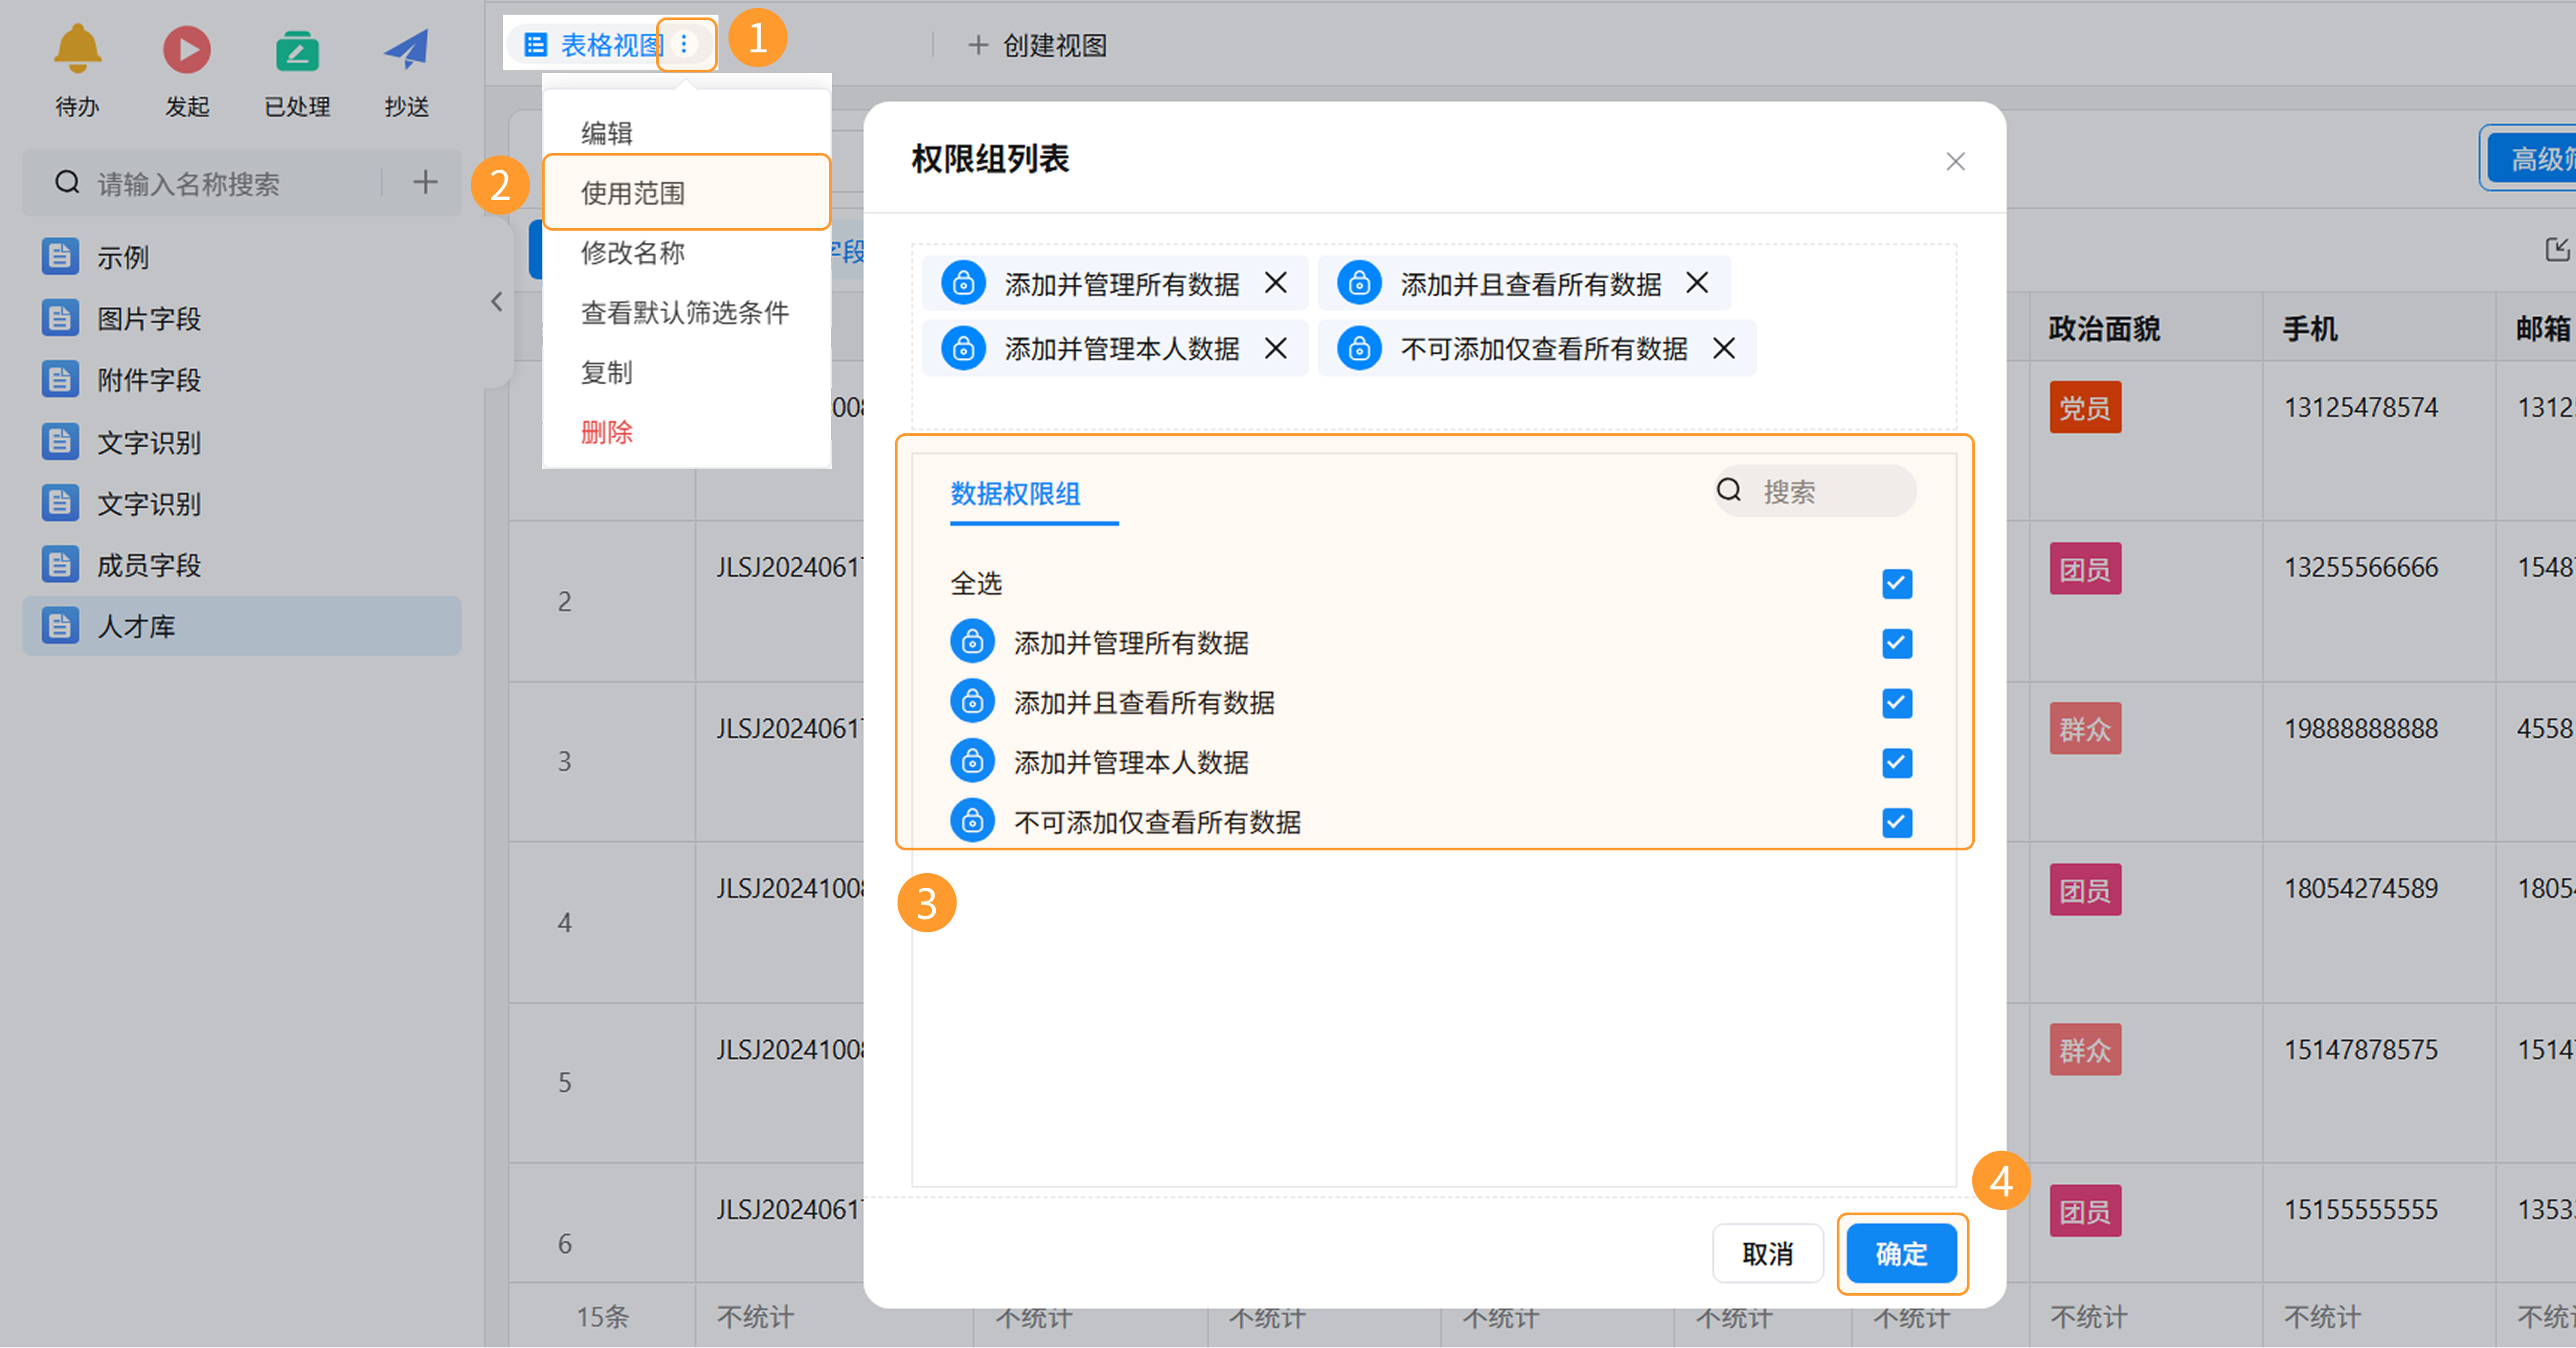Remove 不可添加仅查看所有数据 tag with X

coord(1724,348)
